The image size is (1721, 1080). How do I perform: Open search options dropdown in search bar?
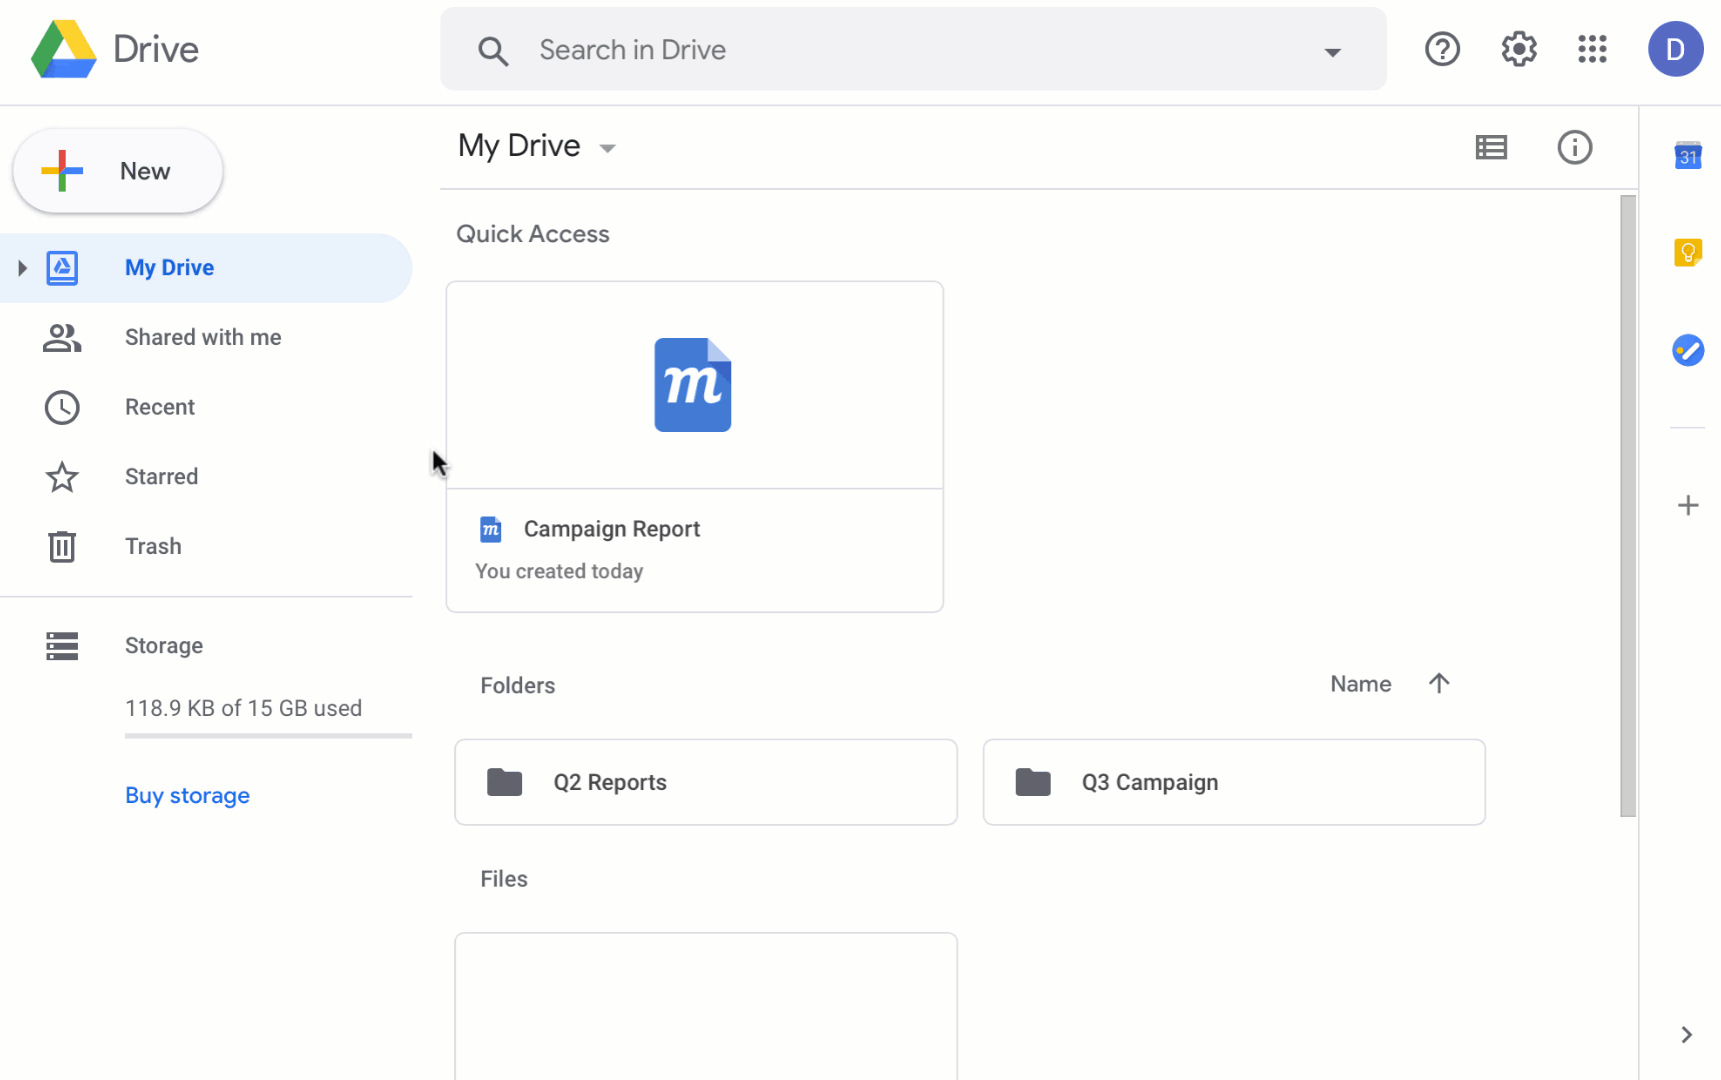click(x=1333, y=51)
